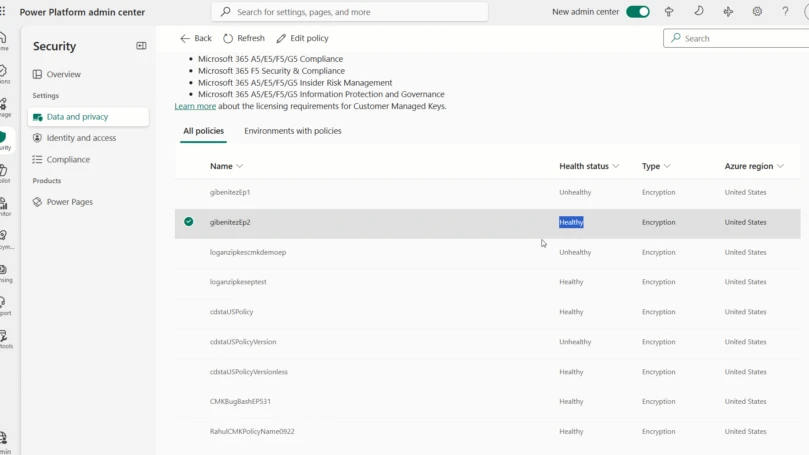This screenshot has width=809, height=455.
Task: Select the gibenitezEp2 policy name
Action: (x=230, y=222)
